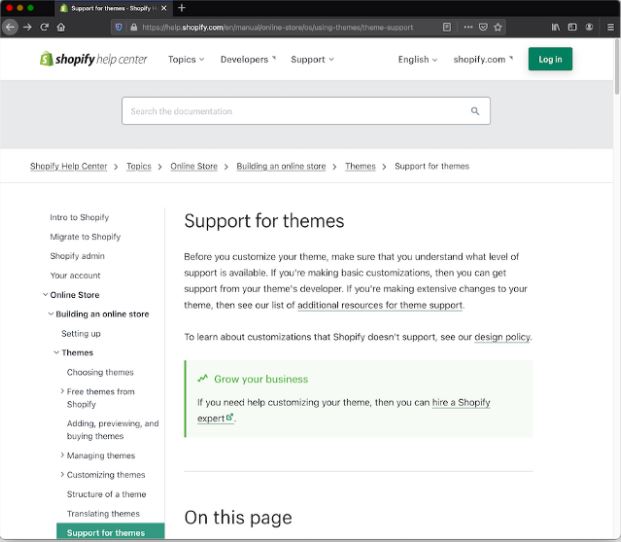View site security via the padlock icon
Viewport: 621px width, 542px height.
click(x=134, y=27)
